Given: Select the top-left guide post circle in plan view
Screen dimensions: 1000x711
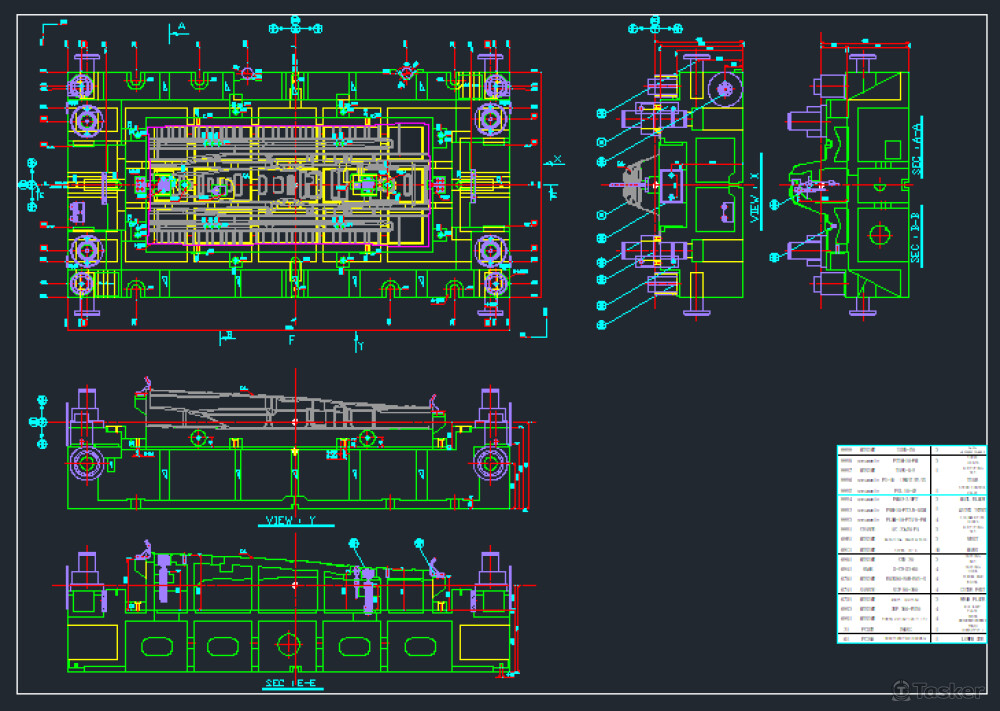Looking at the screenshot, I should coord(85,120).
